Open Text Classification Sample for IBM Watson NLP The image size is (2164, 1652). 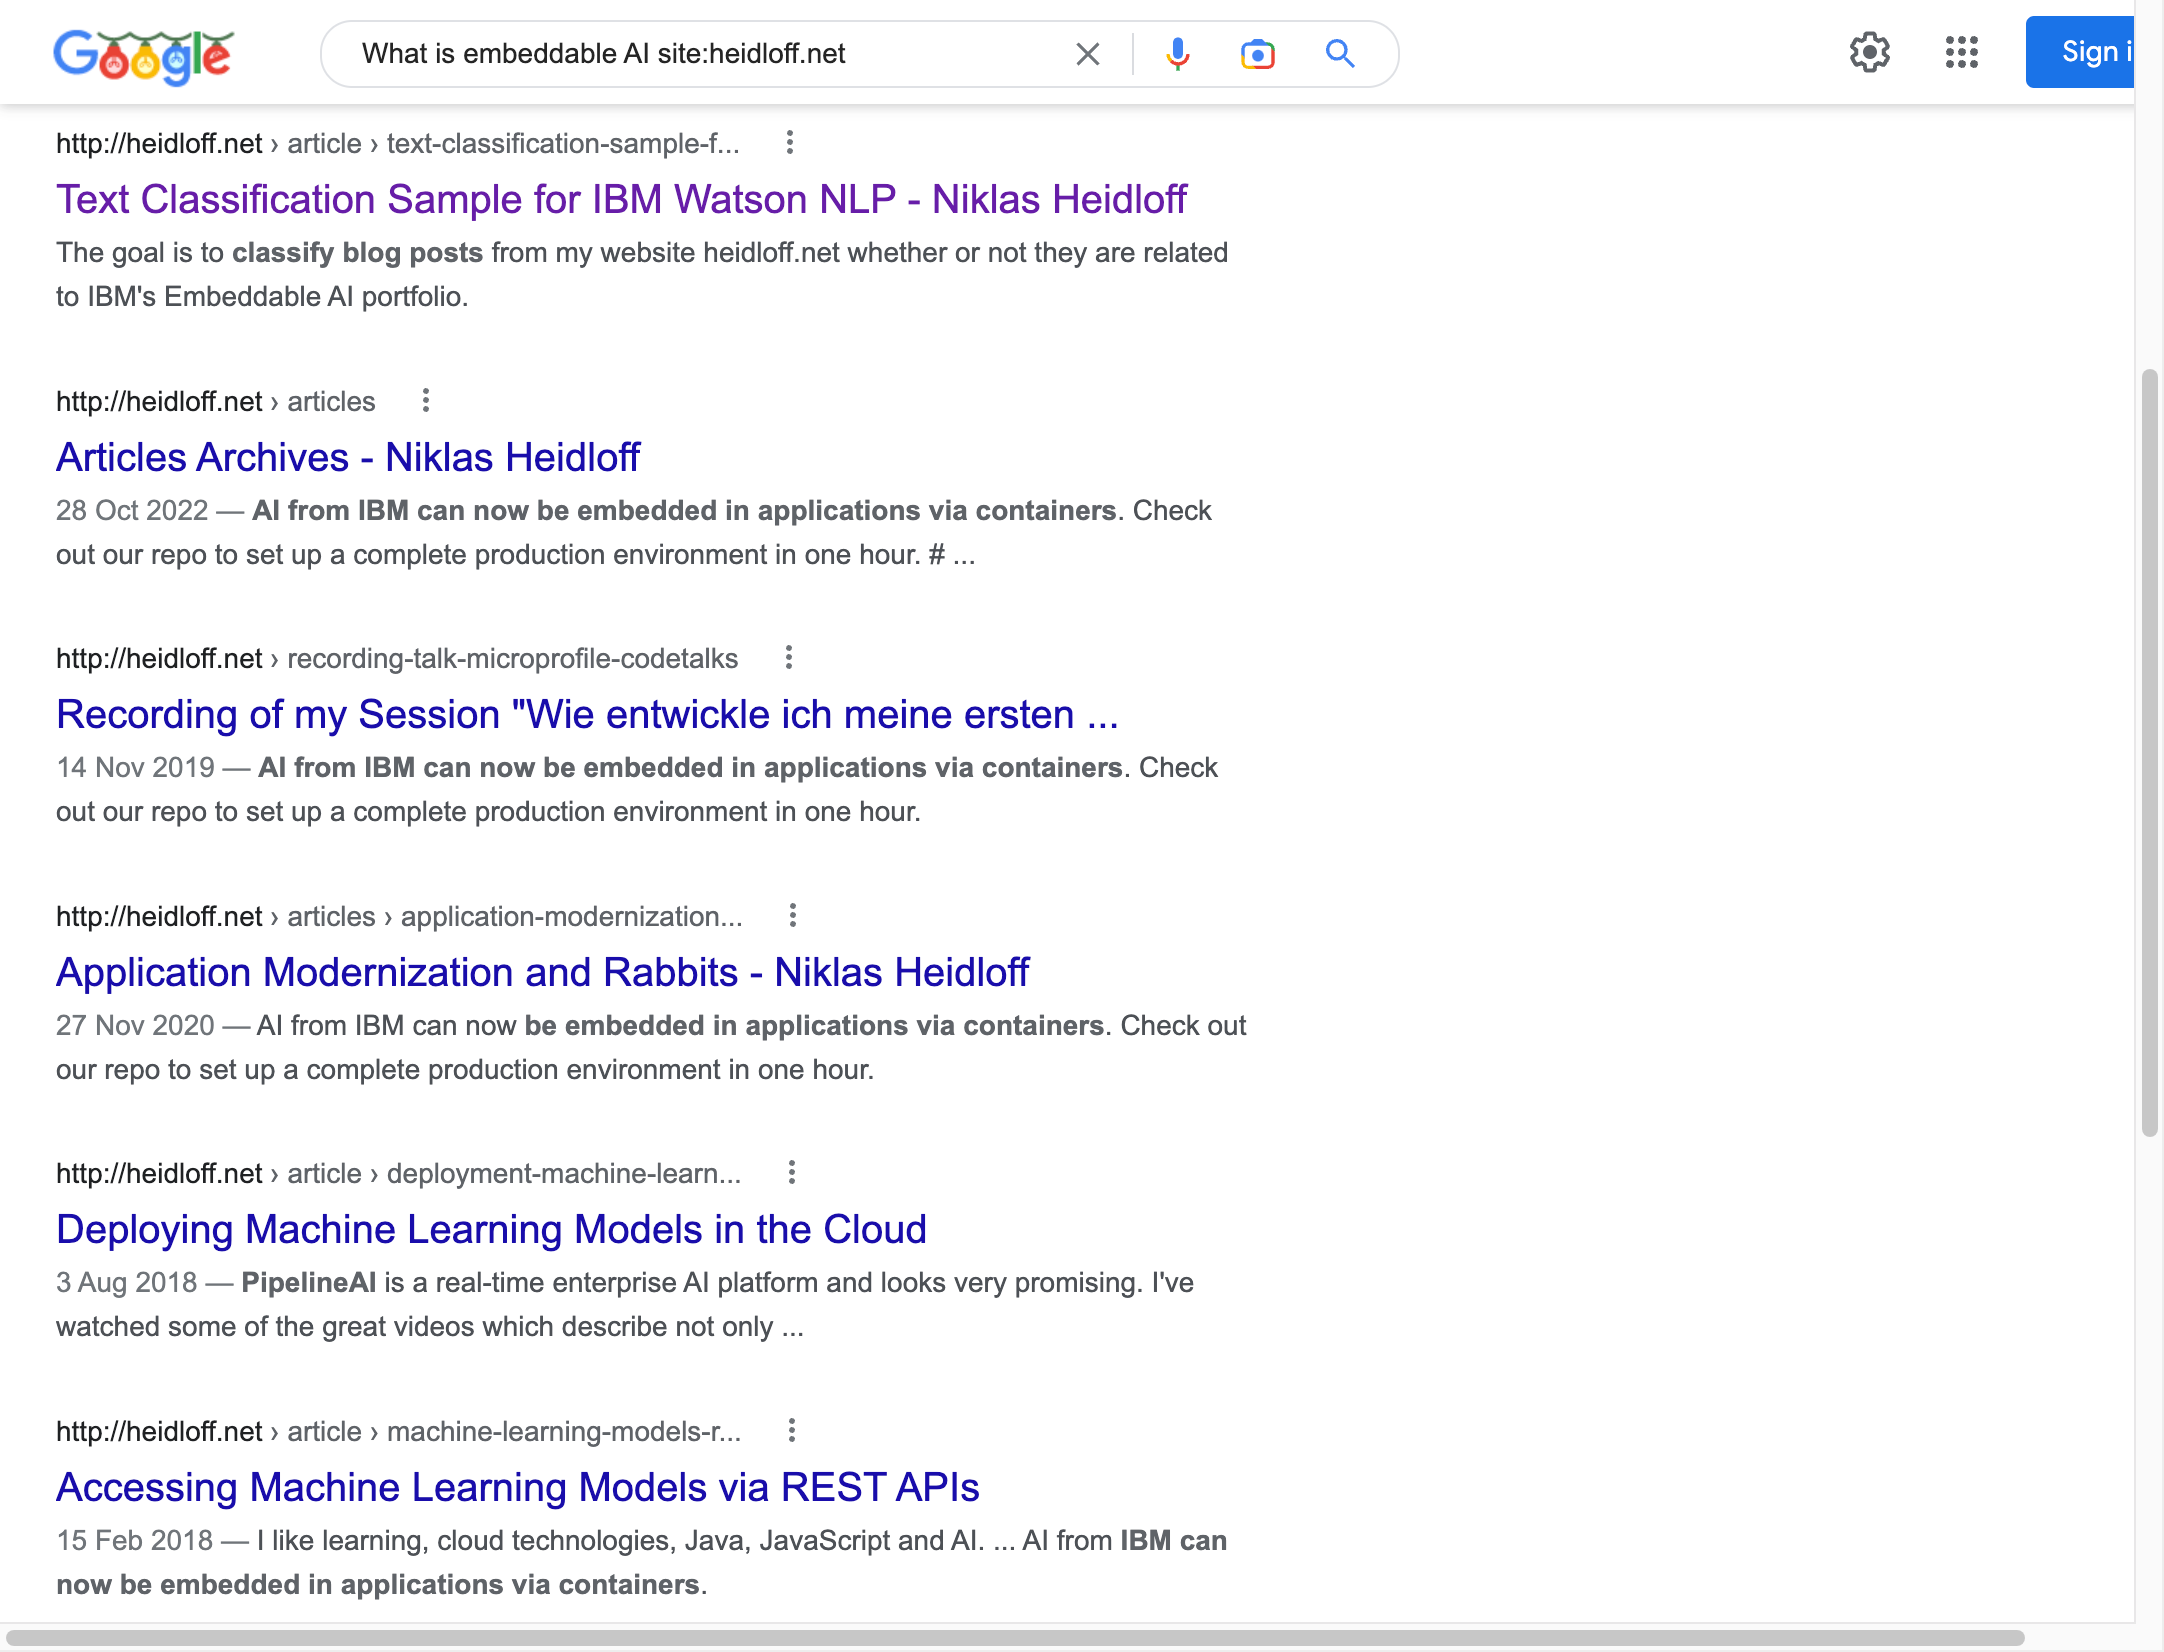(621, 199)
